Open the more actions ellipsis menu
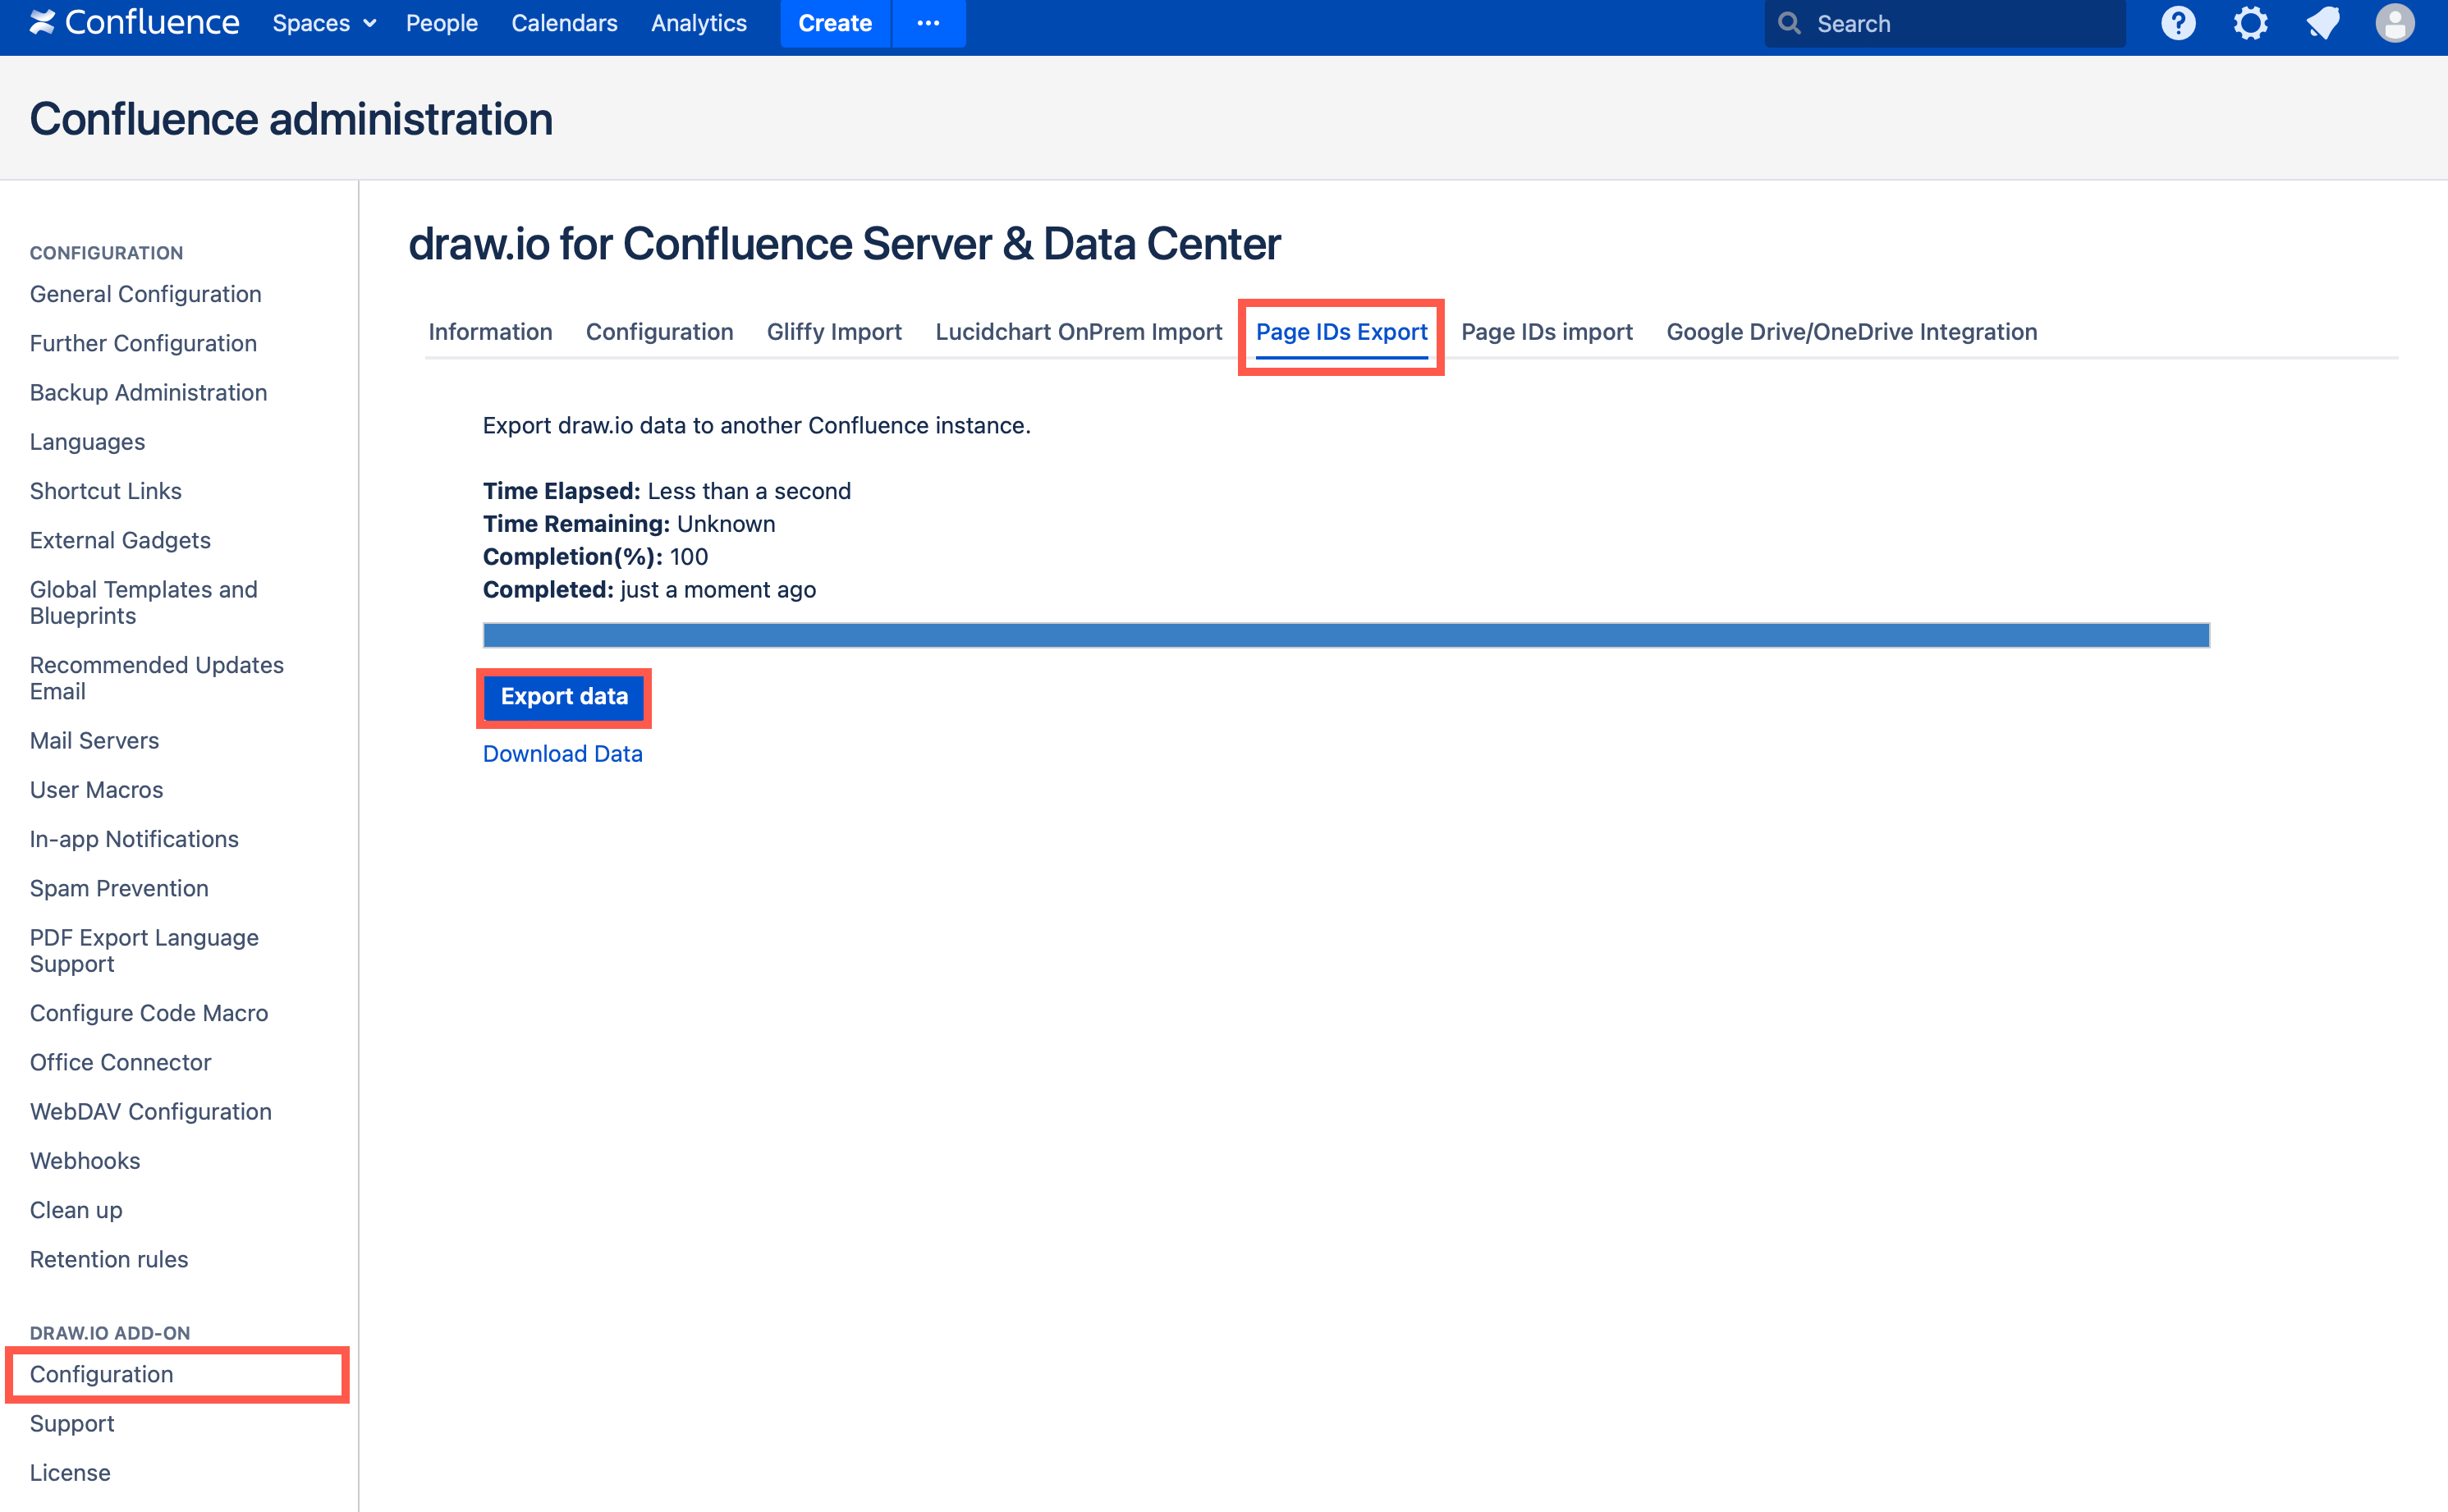 coord(929,23)
